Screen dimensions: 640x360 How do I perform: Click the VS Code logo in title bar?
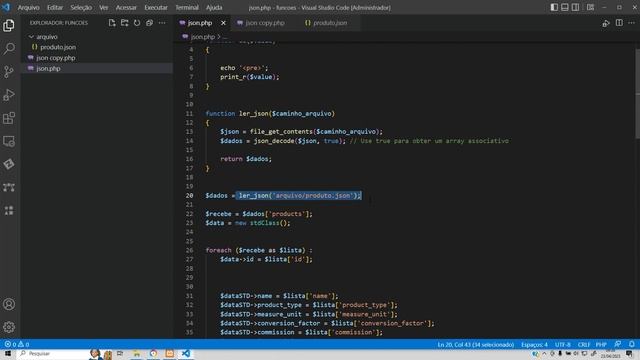(x=6, y=7)
